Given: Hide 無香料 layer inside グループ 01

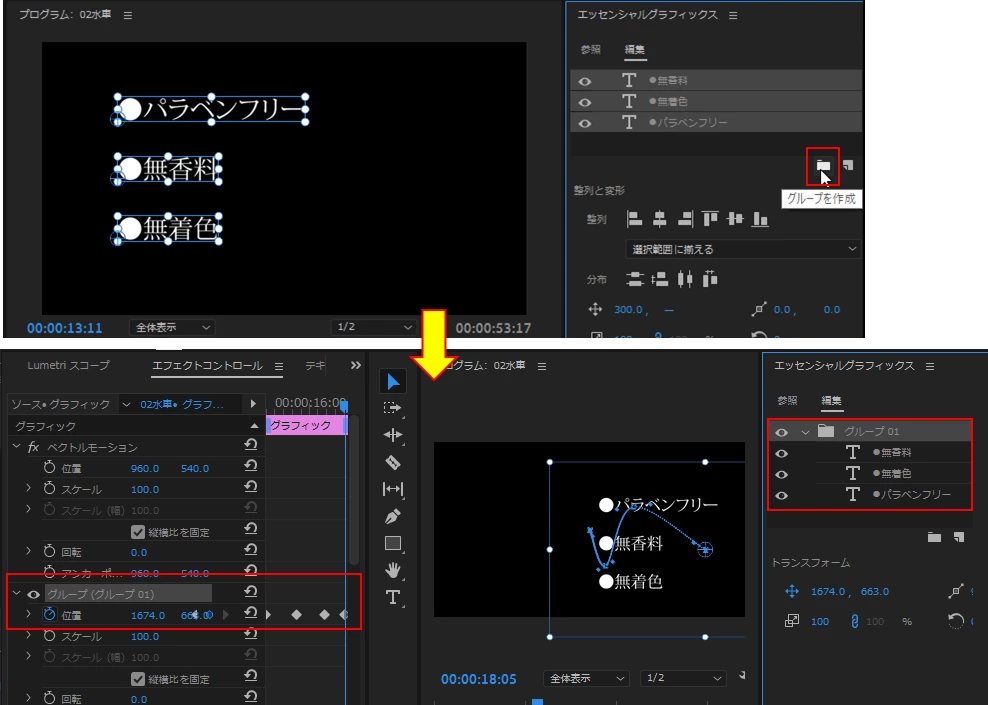Looking at the screenshot, I should (781, 454).
